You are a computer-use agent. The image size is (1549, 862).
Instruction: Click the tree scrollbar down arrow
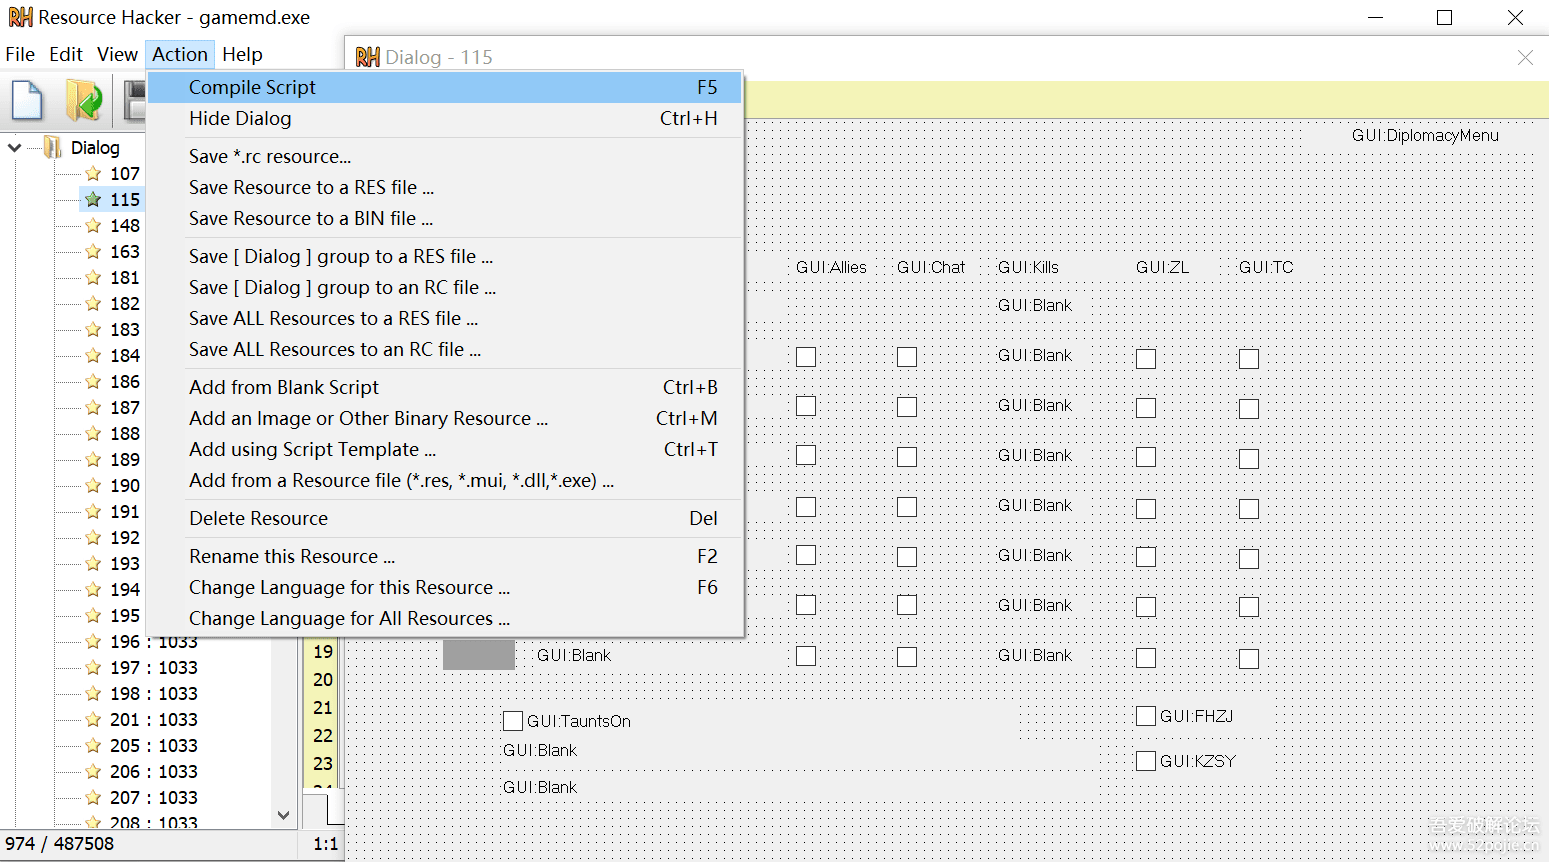point(283,815)
